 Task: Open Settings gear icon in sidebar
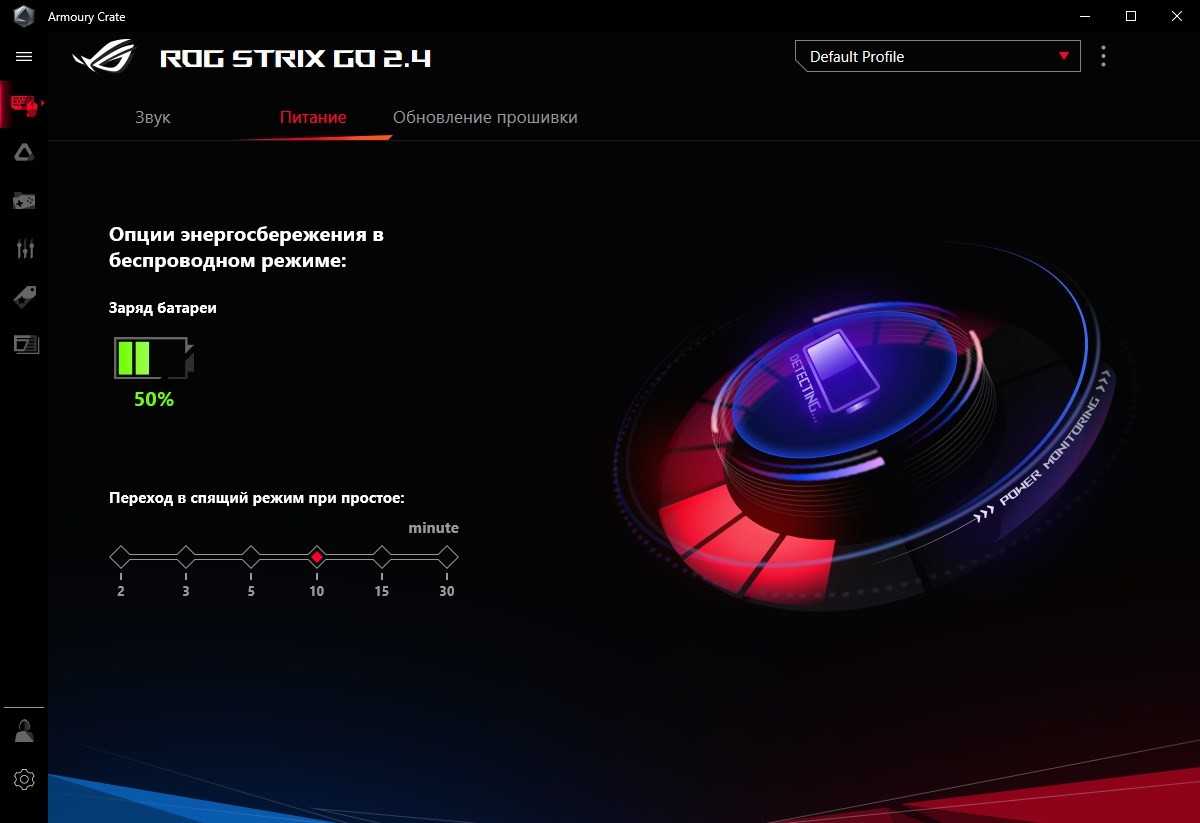[24, 779]
